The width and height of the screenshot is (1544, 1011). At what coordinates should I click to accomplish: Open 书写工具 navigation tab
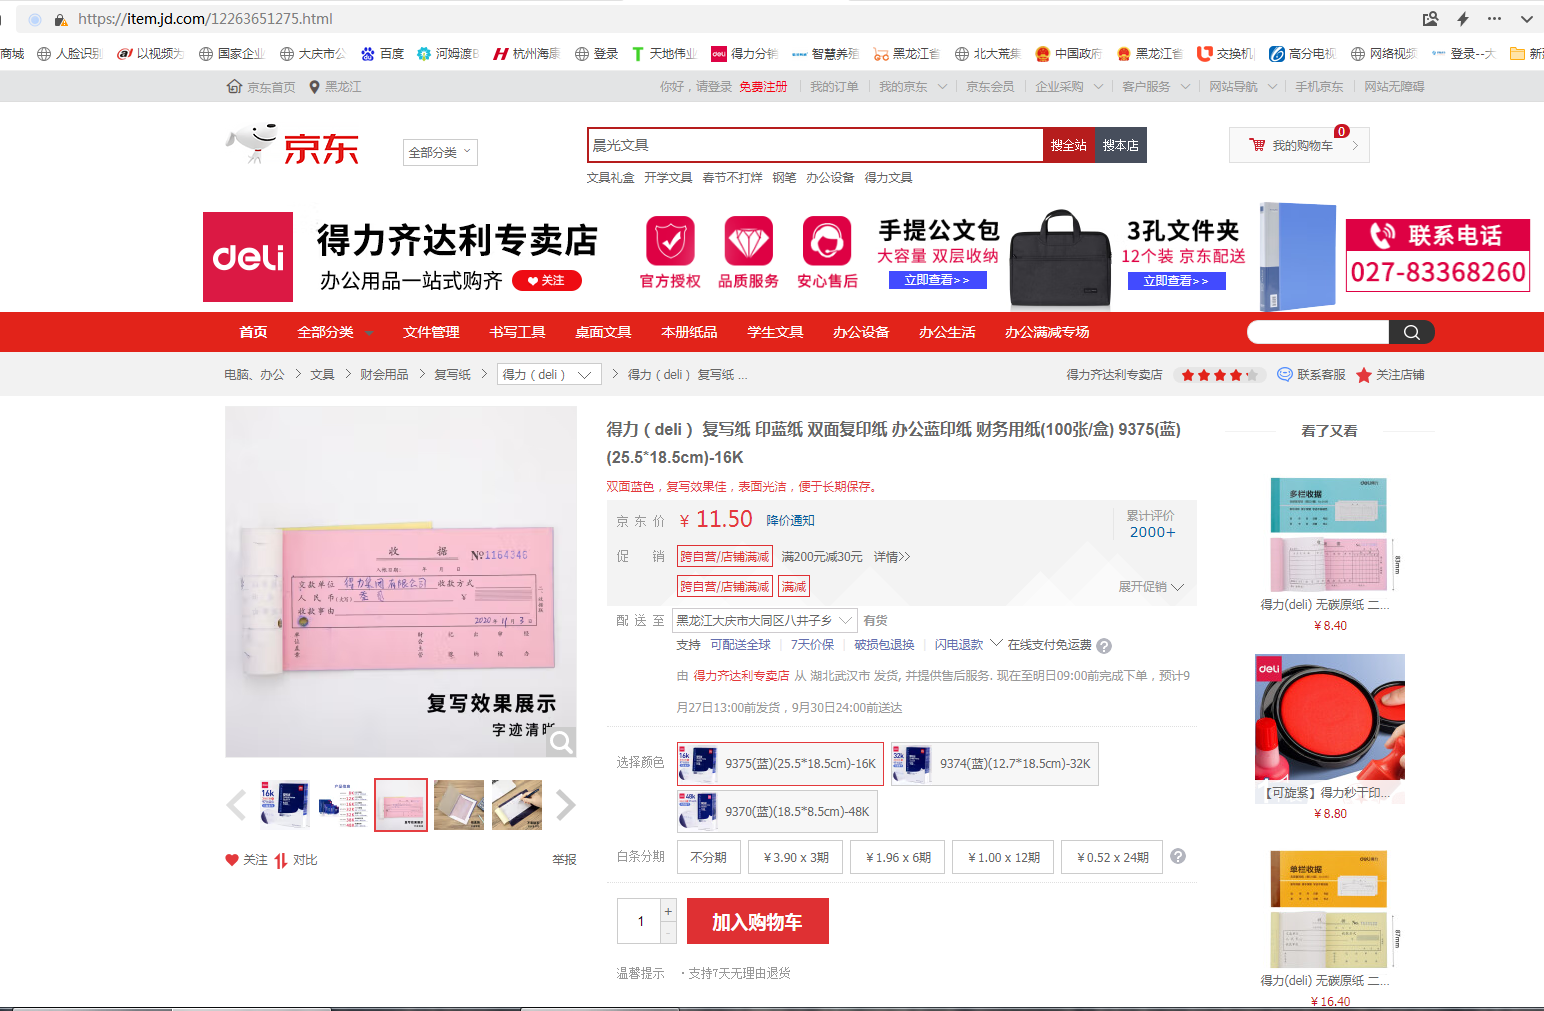coord(517,332)
